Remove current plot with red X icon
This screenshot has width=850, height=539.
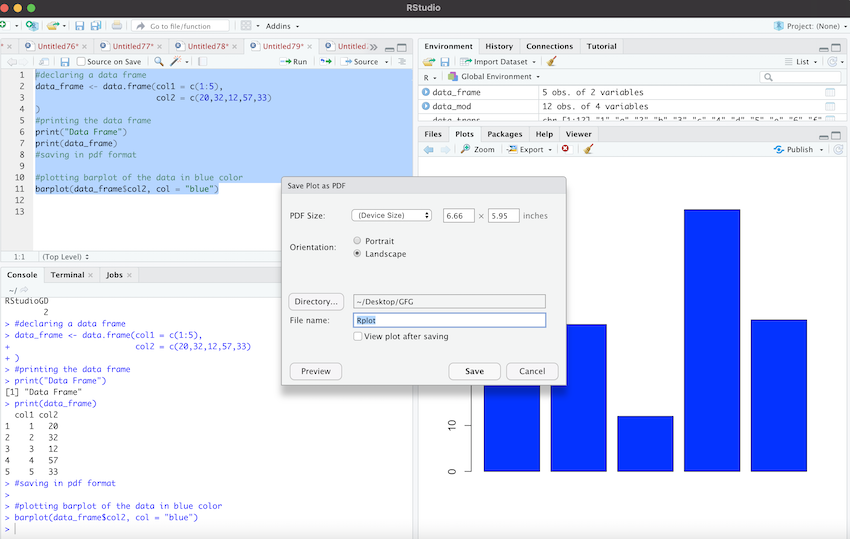pyautogui.click(x=565, y=150)
